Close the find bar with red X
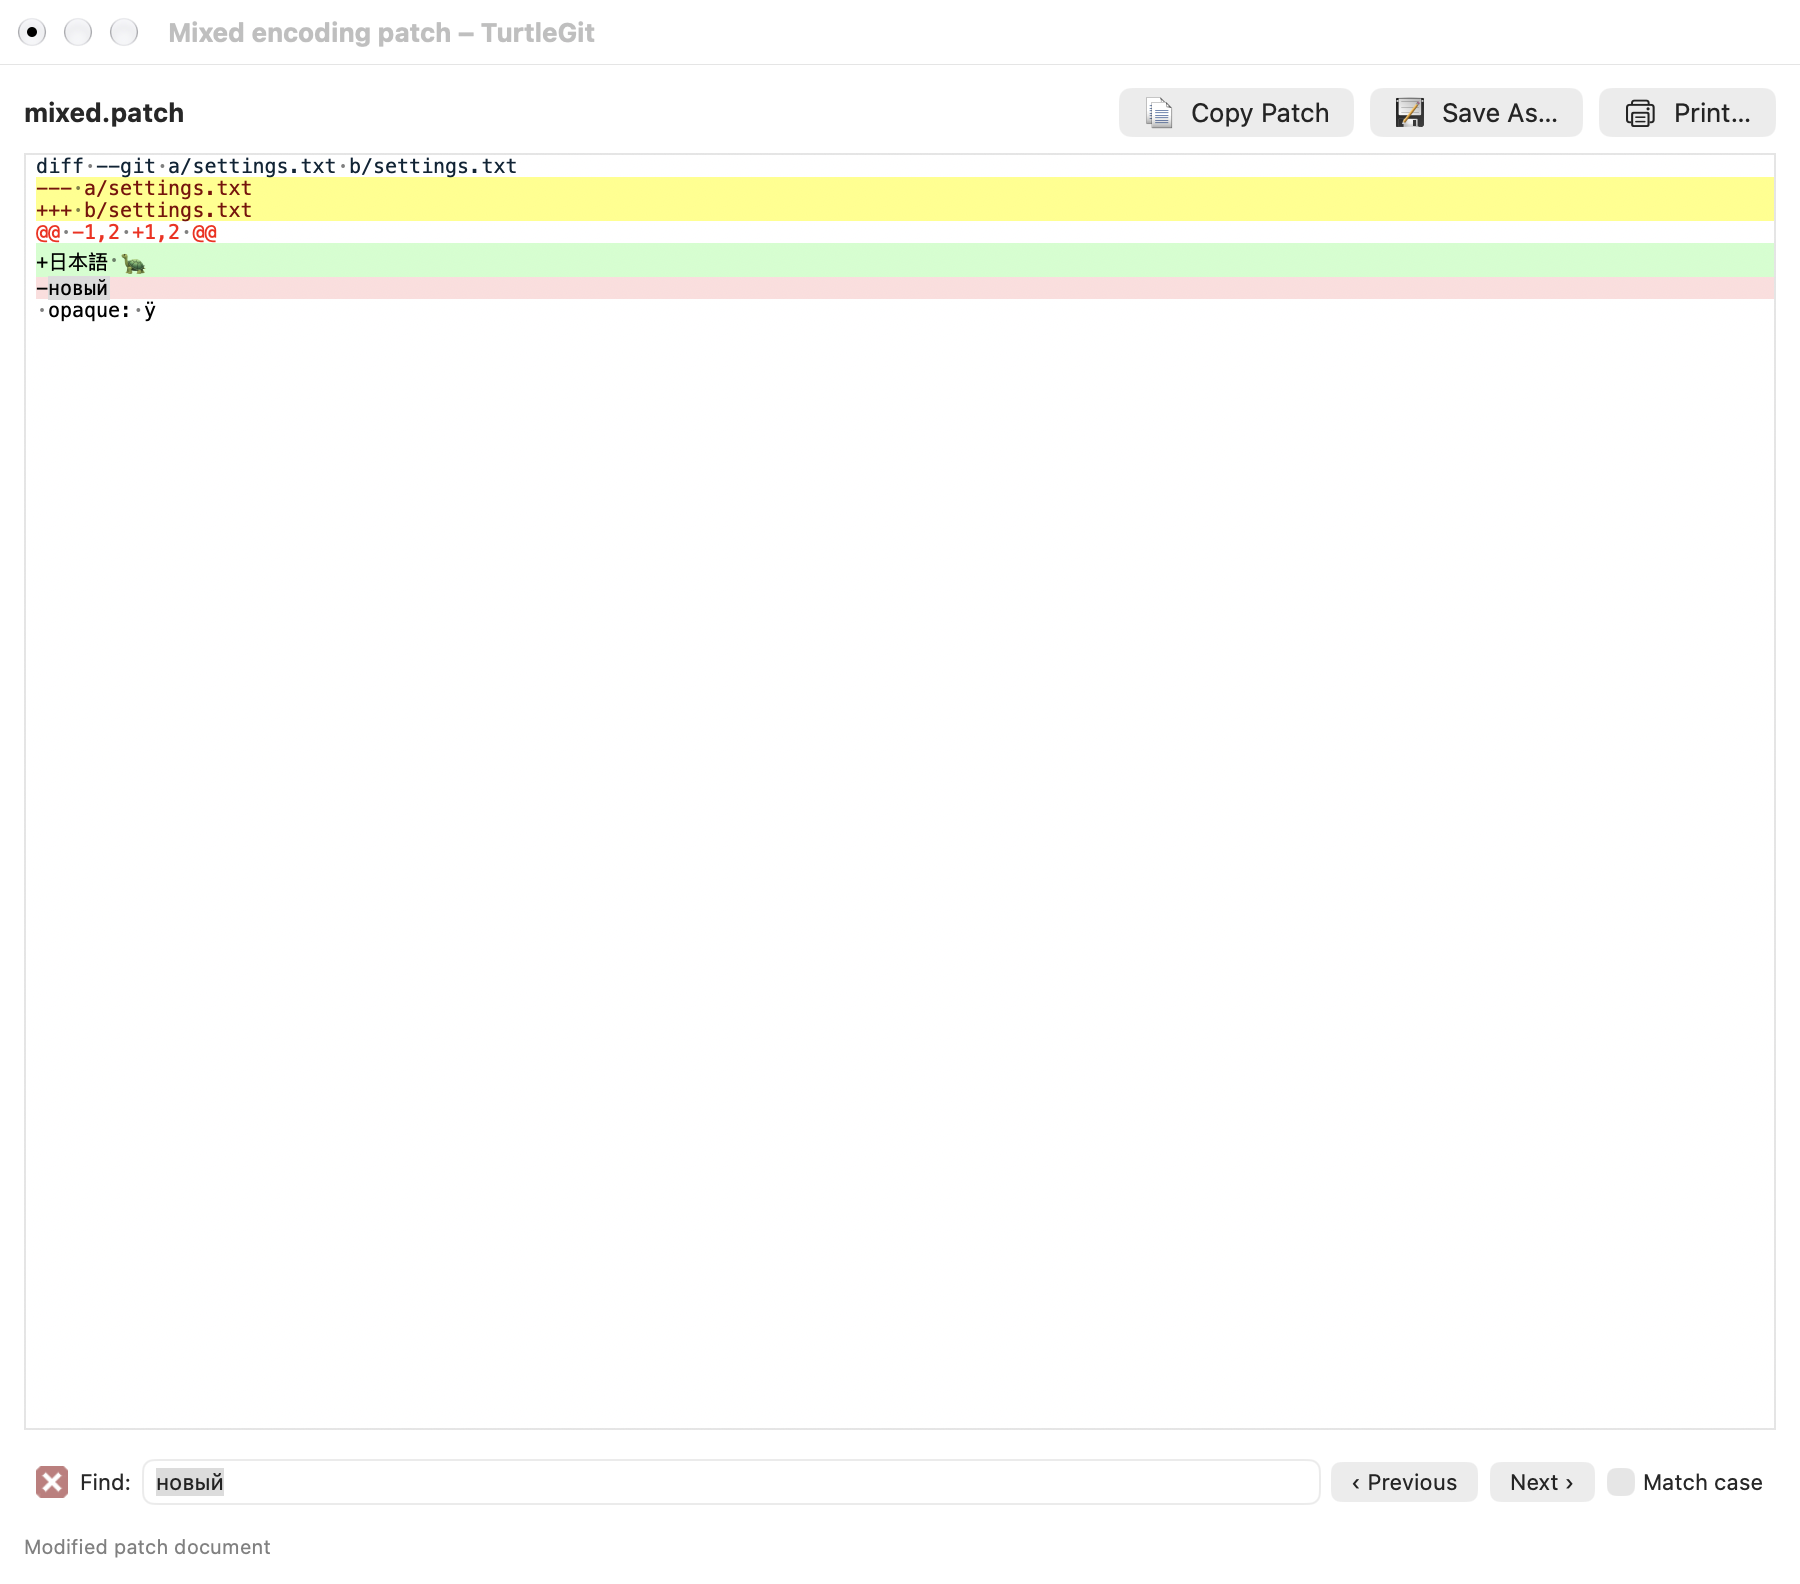Viewport: 1800px width, 1584px height. 52,1482
